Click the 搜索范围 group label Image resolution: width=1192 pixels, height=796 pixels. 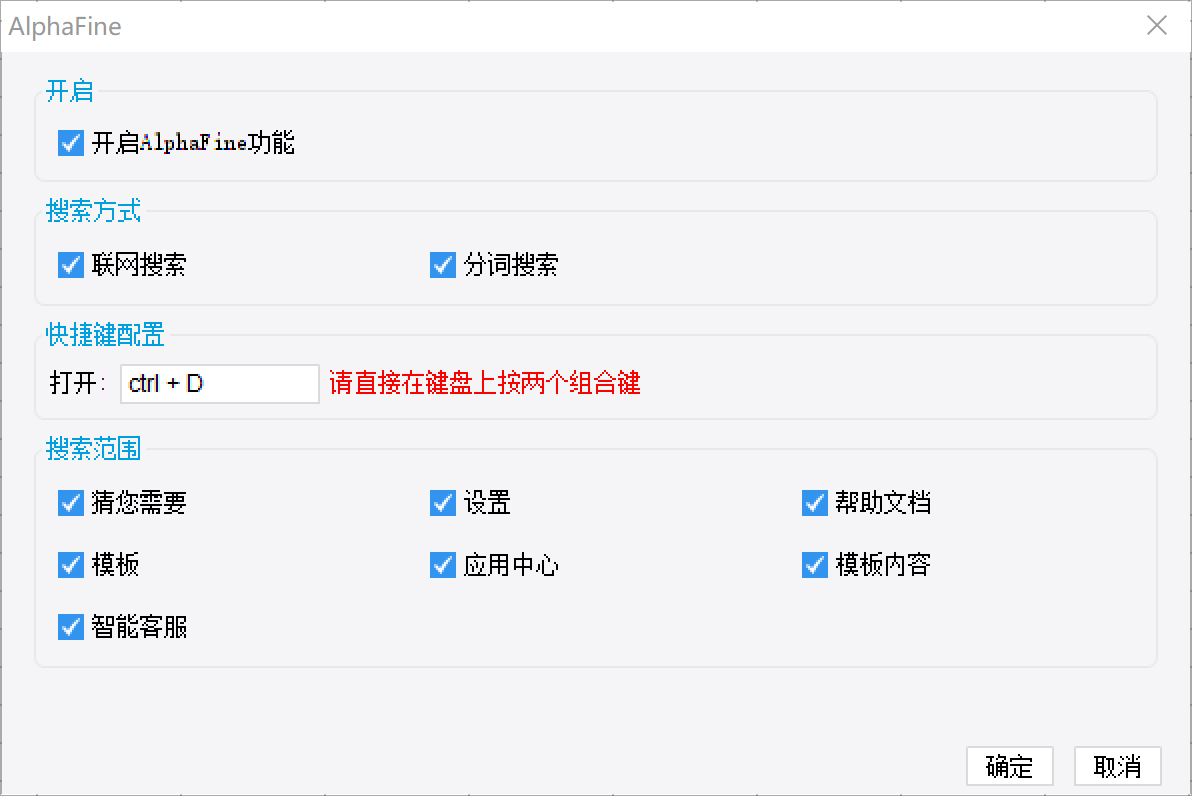coord(94,448)
